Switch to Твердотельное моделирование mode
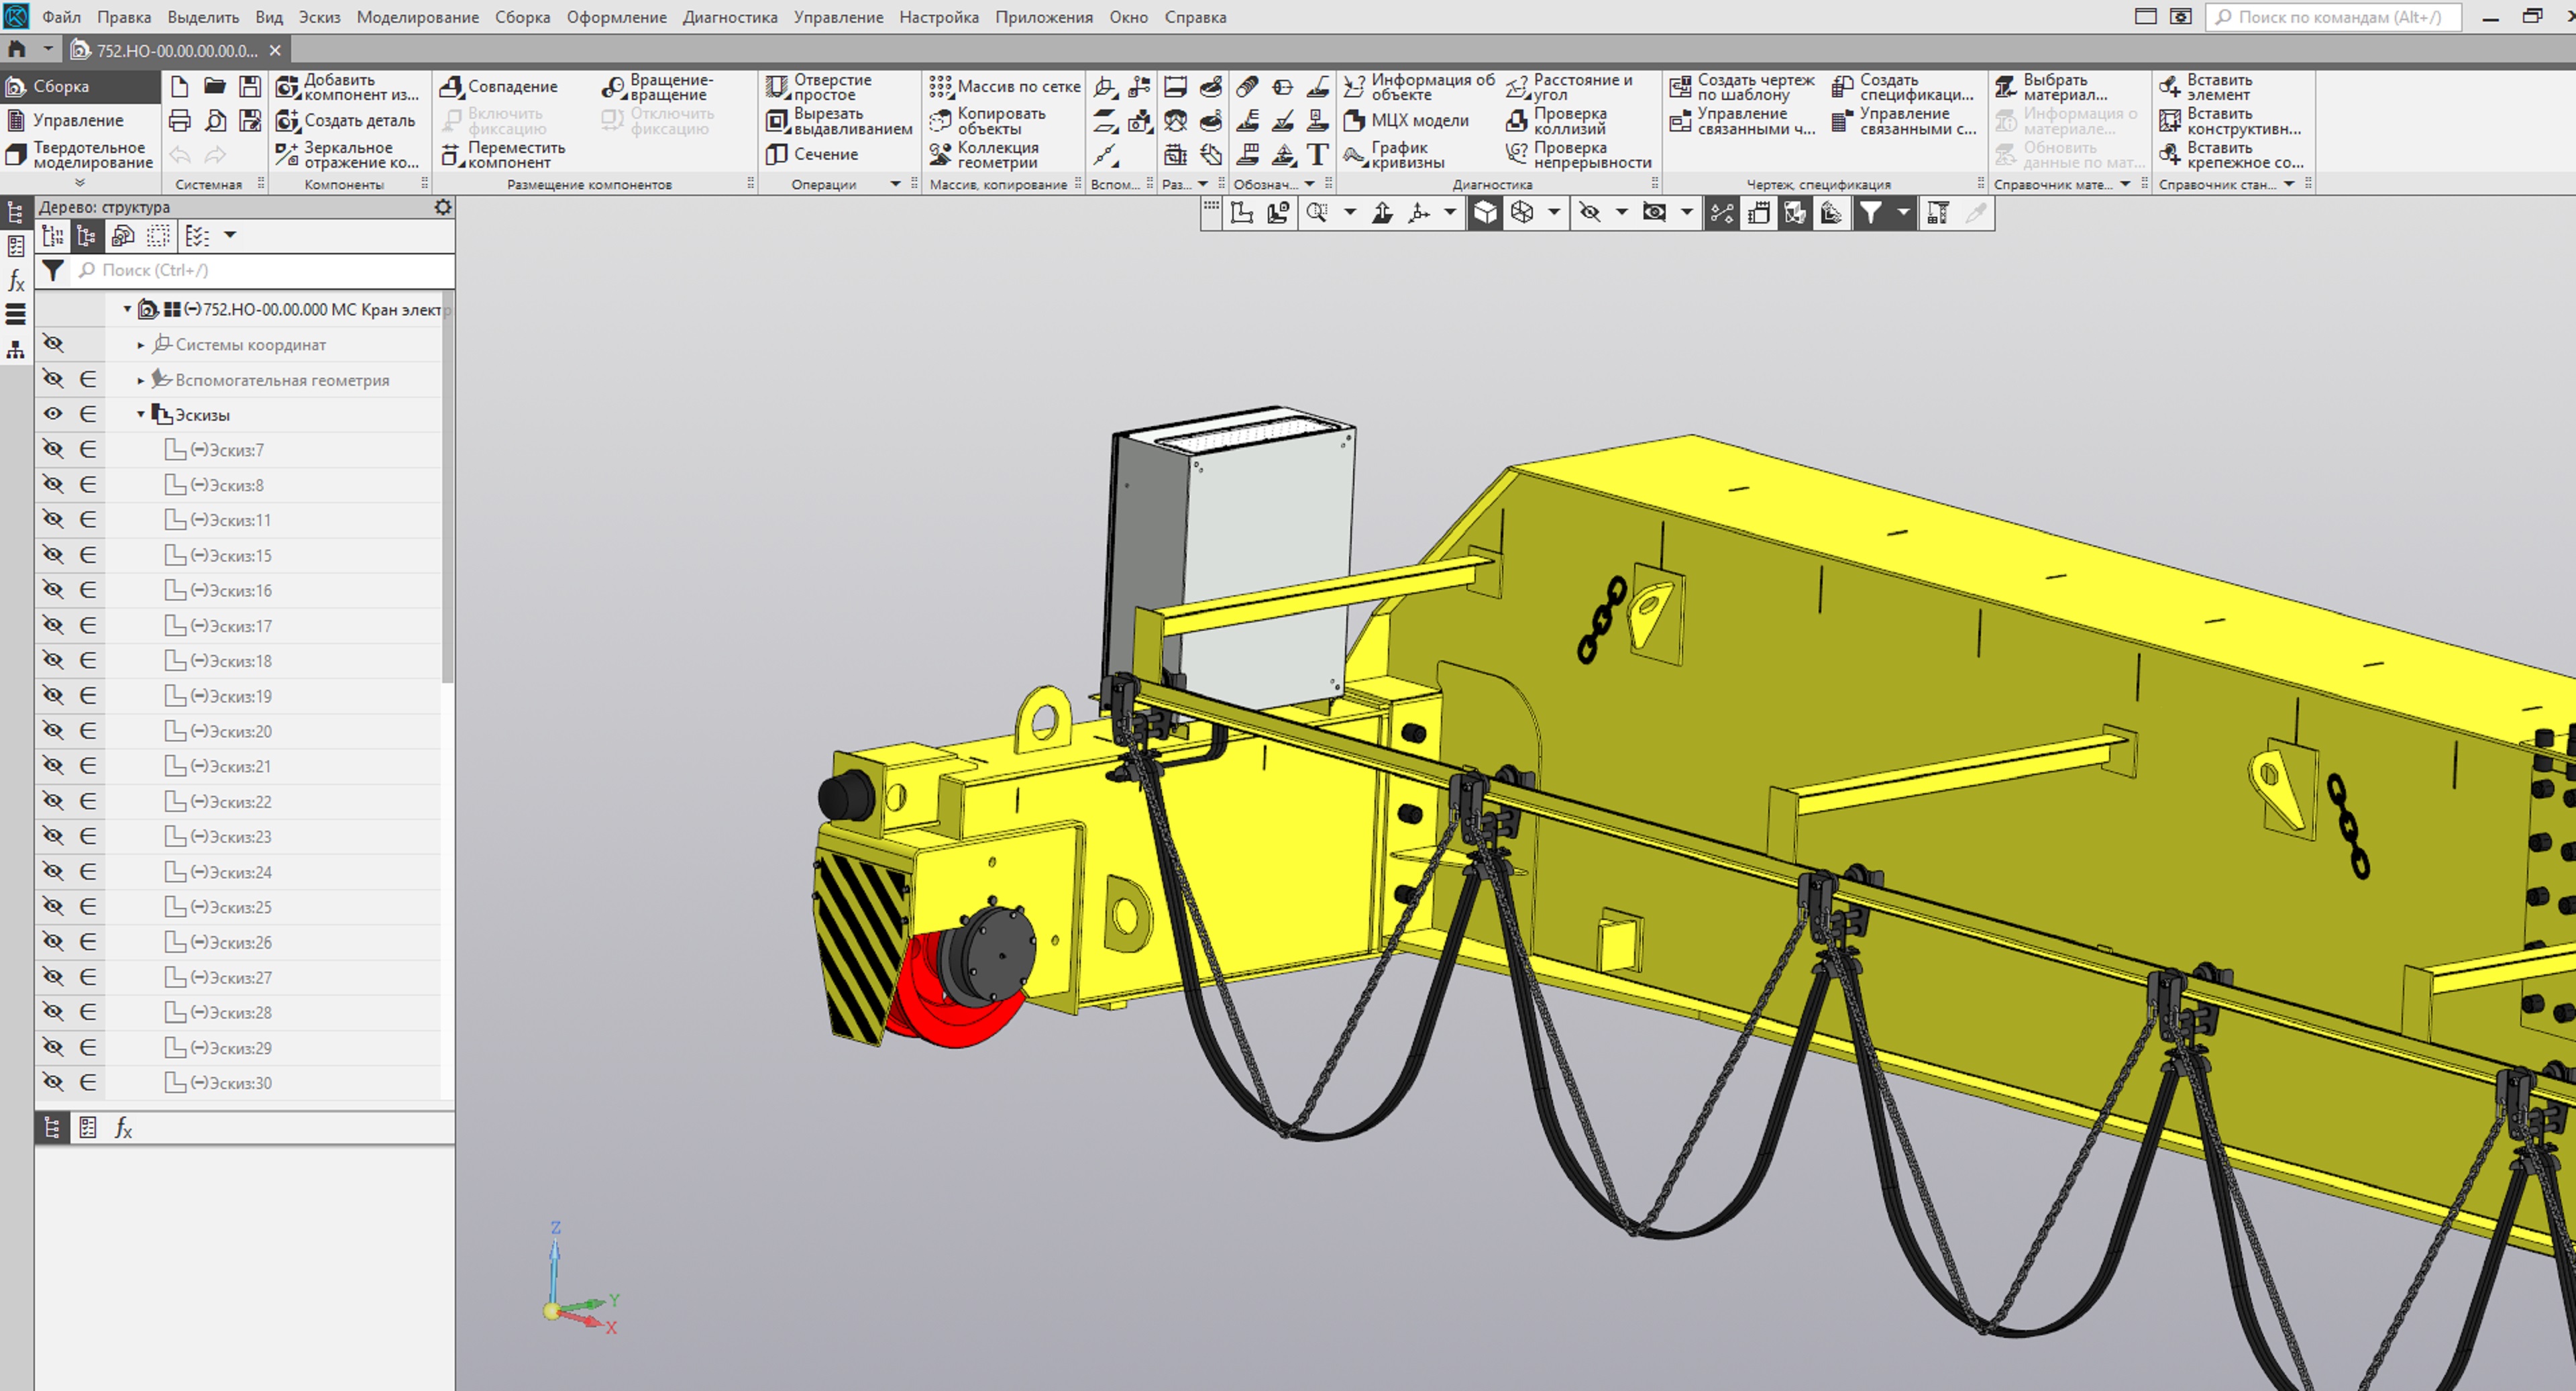This screenshot has height=1391, width=2576. coord(80,155)
